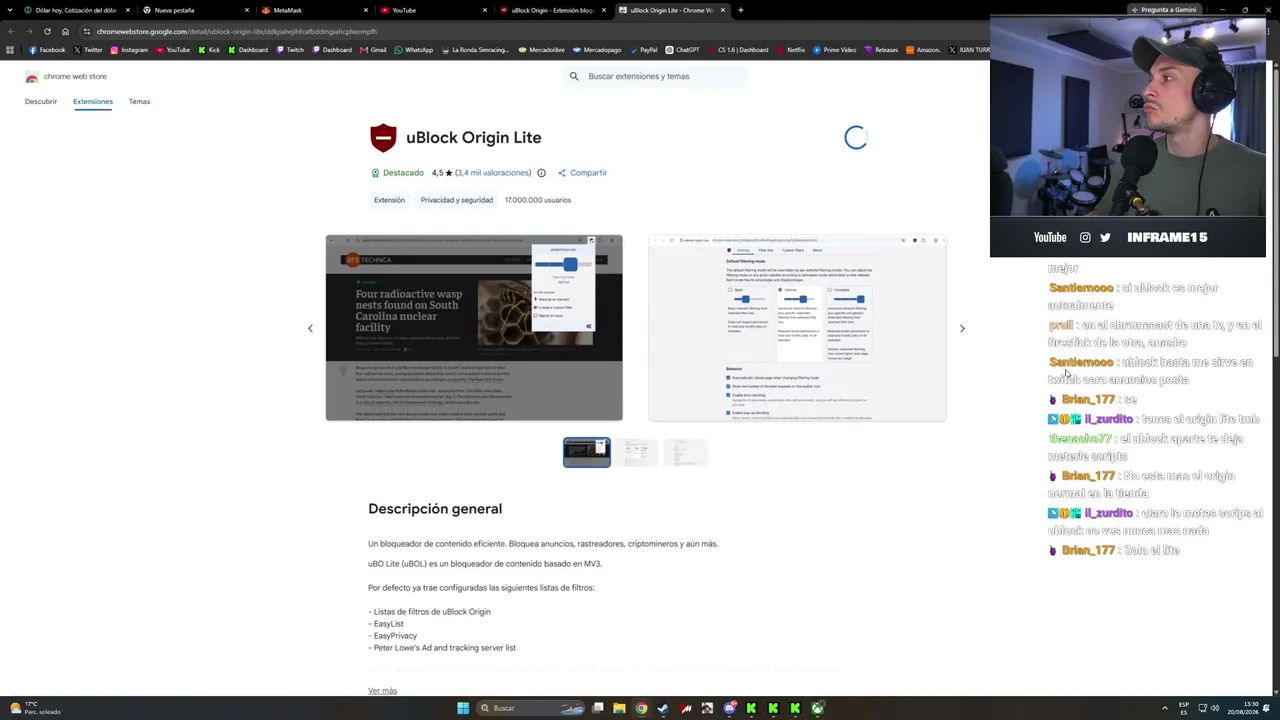
Task: Open the Kick bookmark
Action: (x=209, y=50)
